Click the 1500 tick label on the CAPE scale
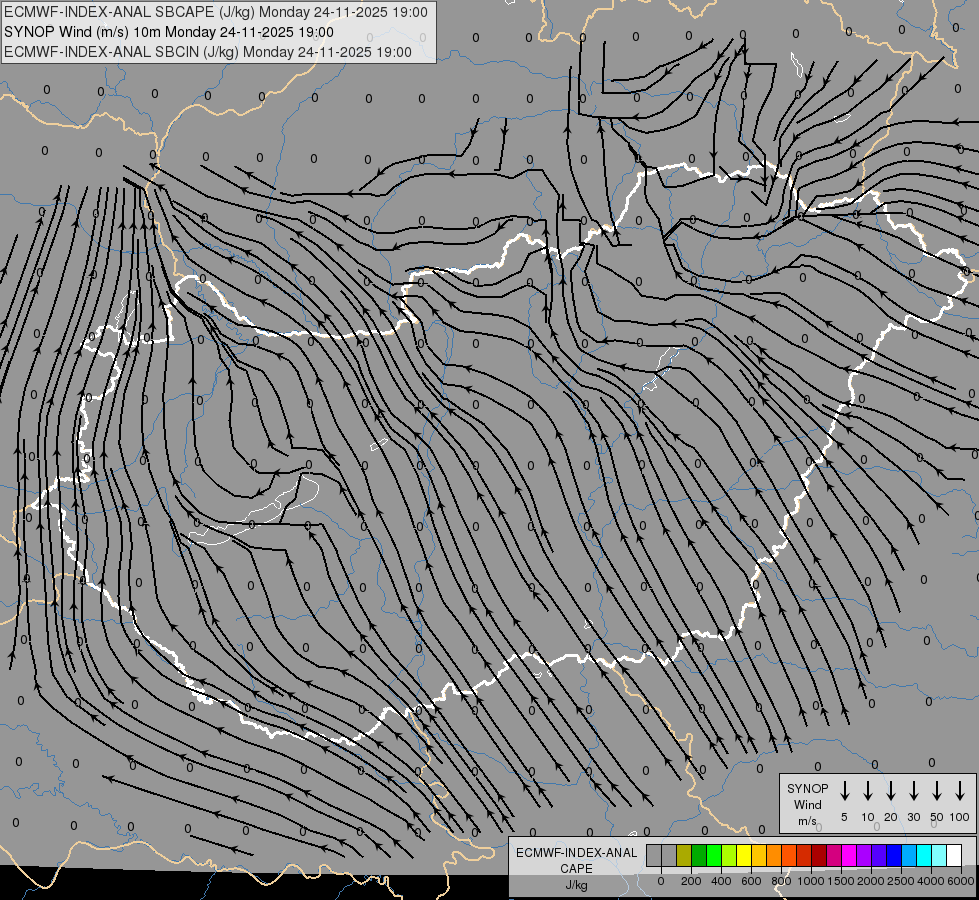Image resolution: width=979 pixels, height=900 pixels. coord(841,881)
